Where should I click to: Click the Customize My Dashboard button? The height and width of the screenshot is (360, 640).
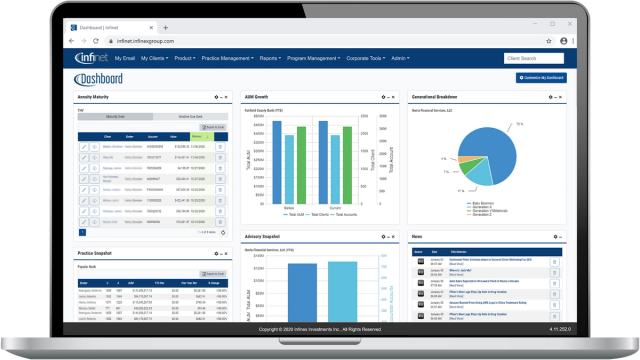click(541, 78)
